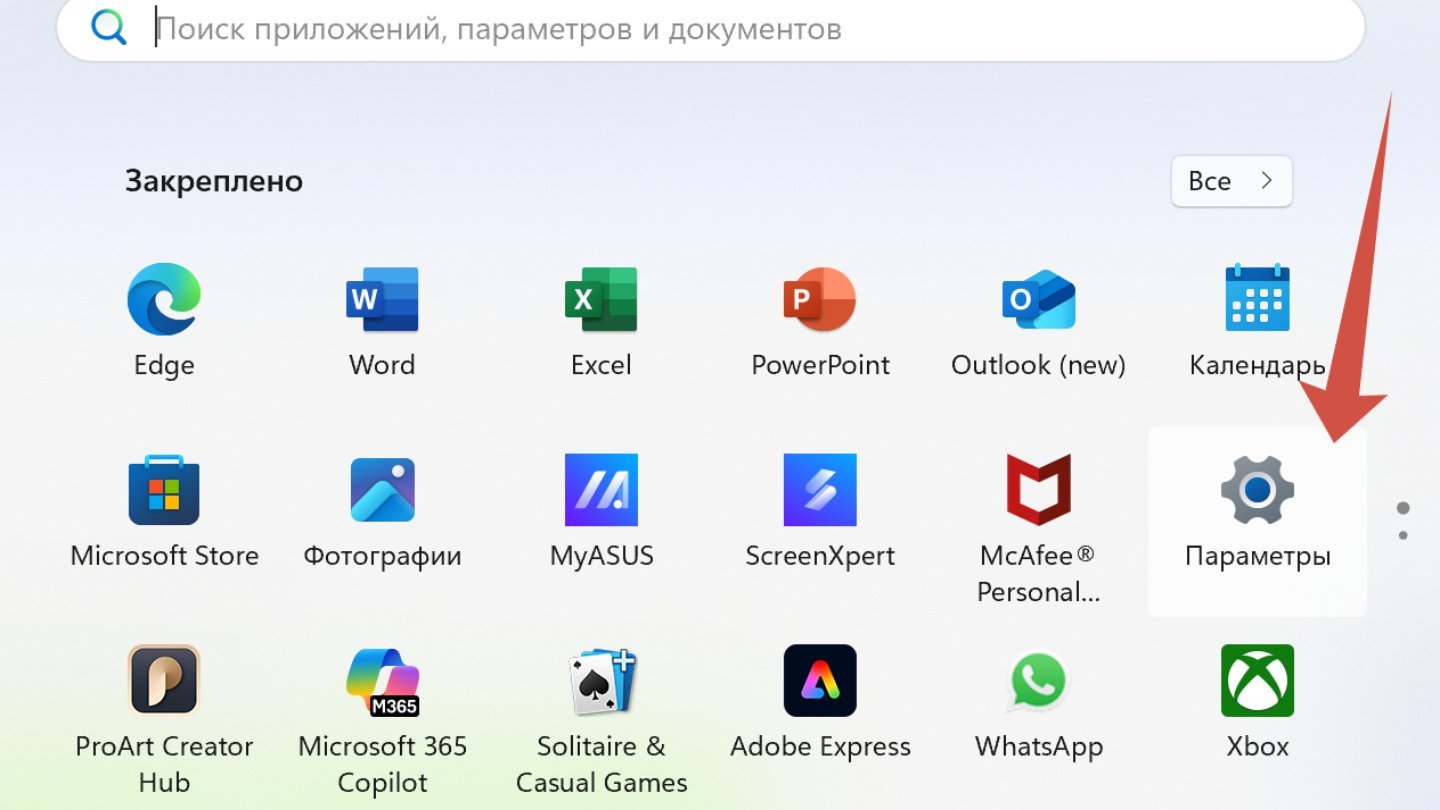Open the Фотографии app
1440x810 pixels.
[382, 490]
